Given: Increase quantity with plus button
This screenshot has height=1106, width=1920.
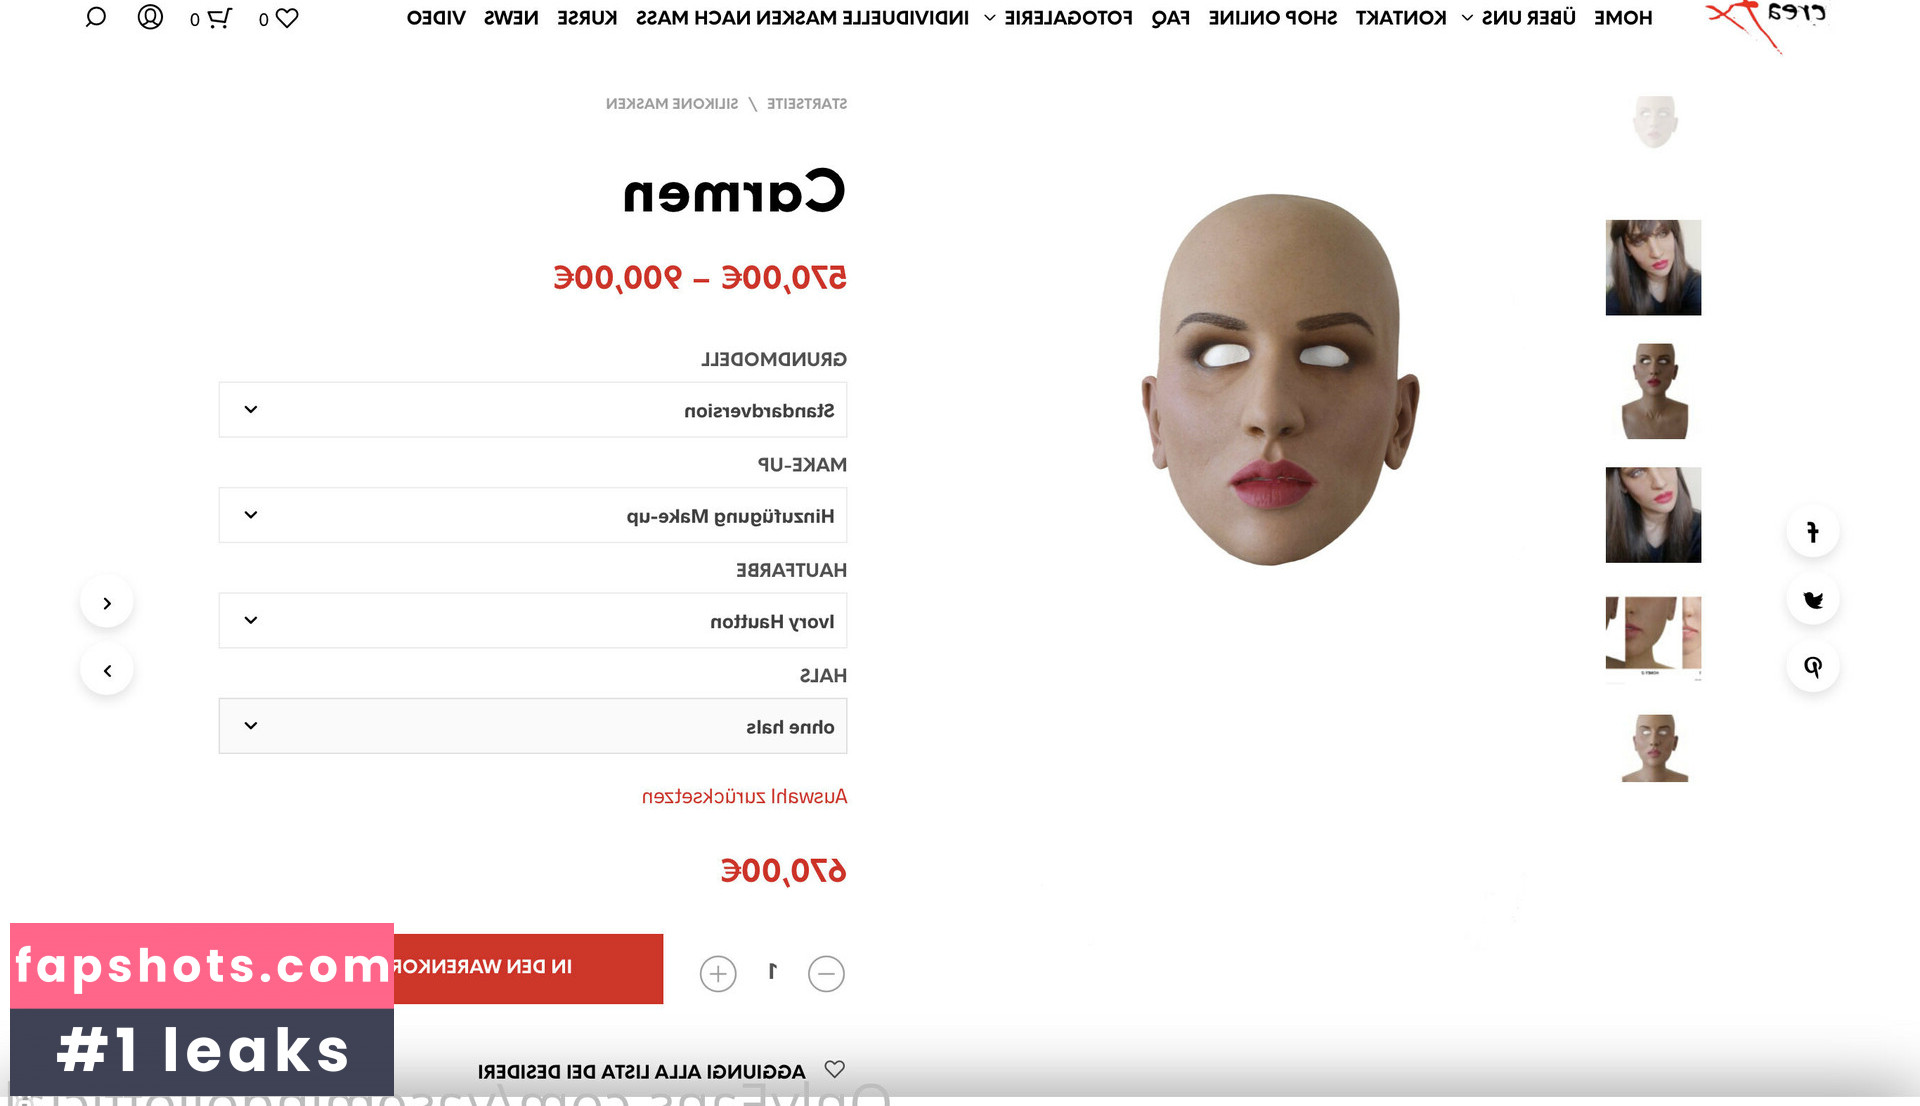Looking at the screenshot, I should click(x=718, y=973).
